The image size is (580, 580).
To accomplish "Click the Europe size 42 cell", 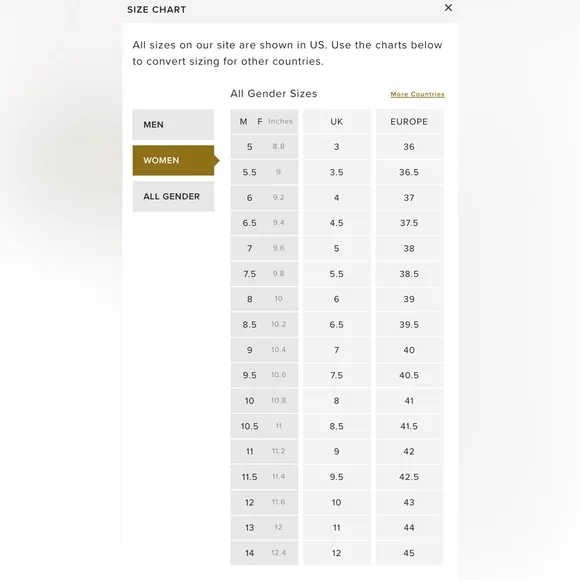I will (x=409, y=452).
